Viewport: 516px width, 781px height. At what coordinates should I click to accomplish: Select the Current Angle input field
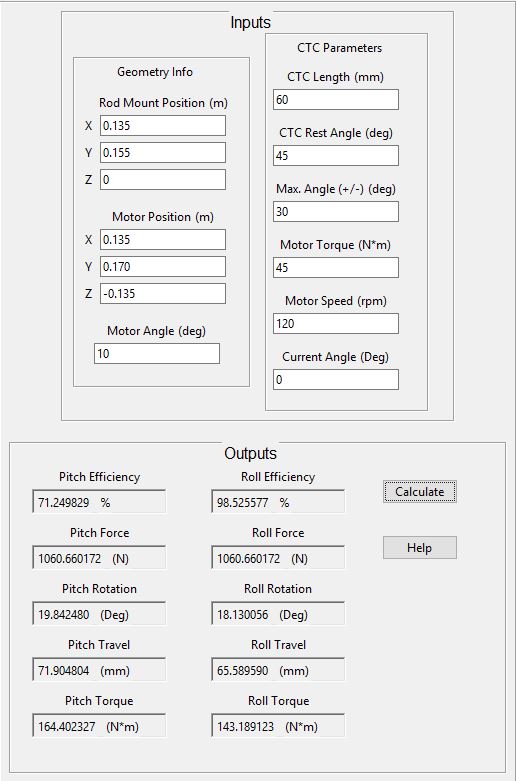[336, 380]
